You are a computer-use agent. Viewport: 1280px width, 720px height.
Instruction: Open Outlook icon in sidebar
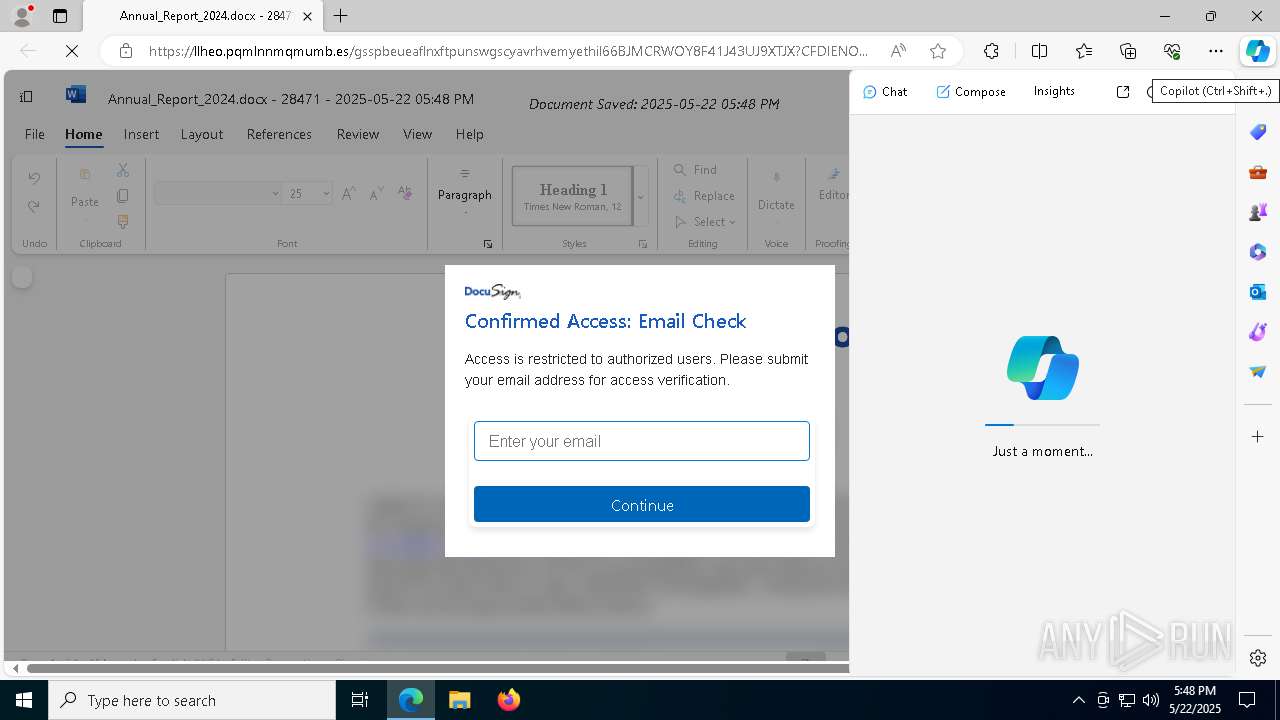[1258, 292]
